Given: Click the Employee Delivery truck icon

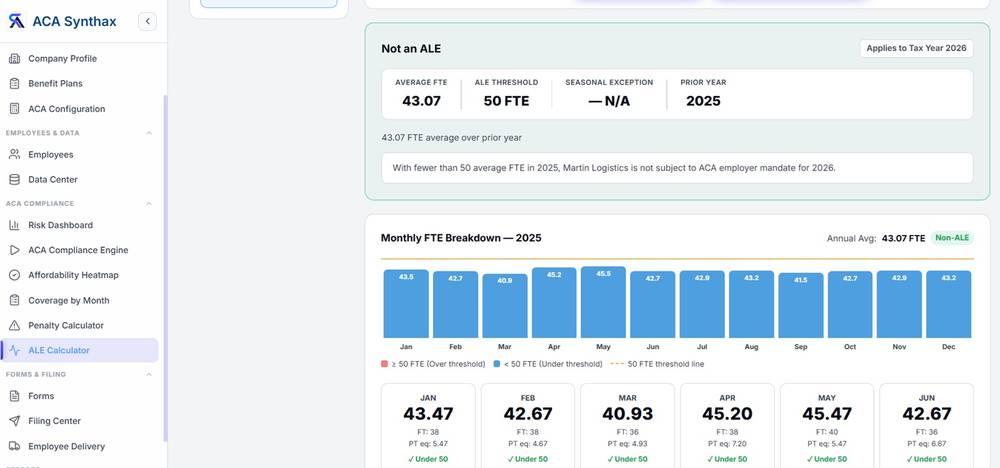Looking at the screenshot, I should [x=14, y=446].
